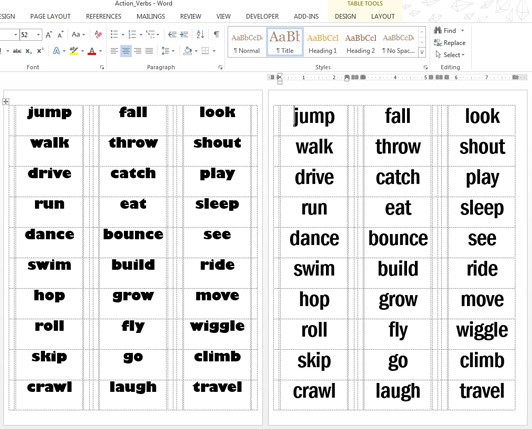Image resolution: width=532 pixels, height=429 pixels.
Task: Open the font color dropdown arrow
Action: coord(100,51)
